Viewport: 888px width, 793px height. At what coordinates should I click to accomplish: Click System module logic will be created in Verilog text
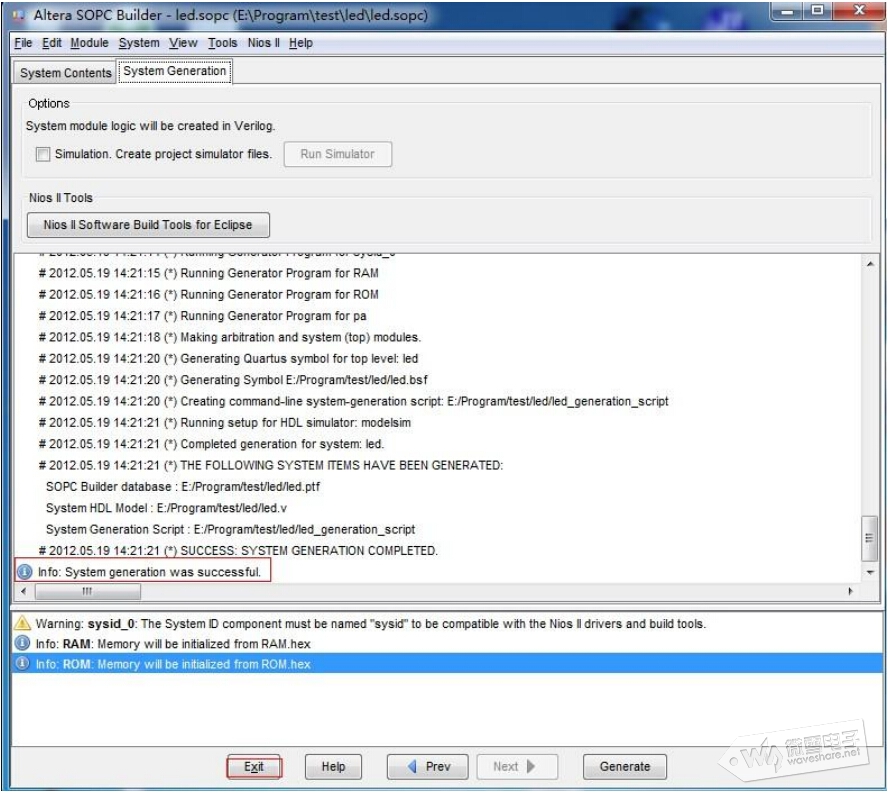150,126
